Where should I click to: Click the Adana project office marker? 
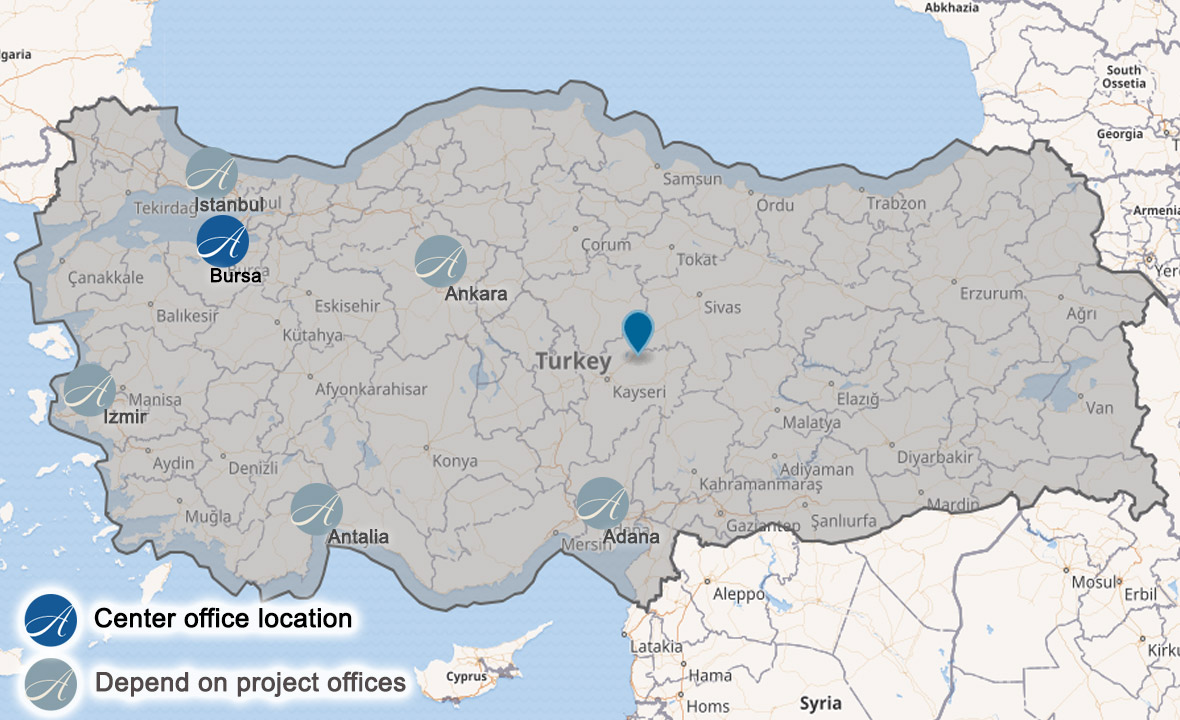pos(603,503)
